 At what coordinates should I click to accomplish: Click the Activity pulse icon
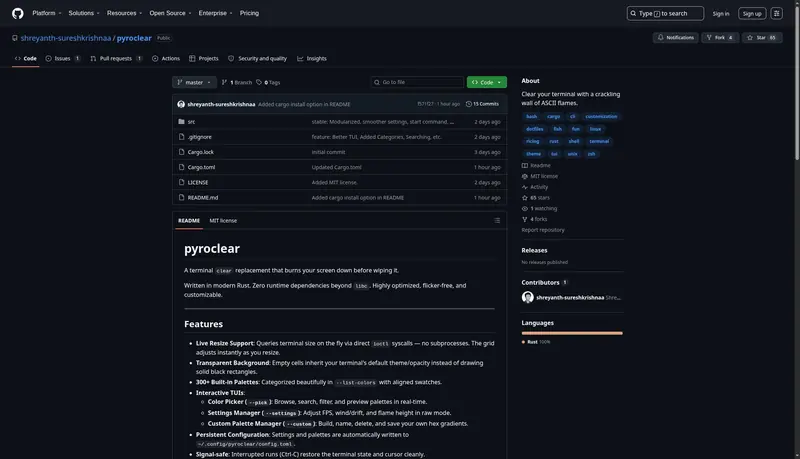pyautogui.click(x=524, y=187)
